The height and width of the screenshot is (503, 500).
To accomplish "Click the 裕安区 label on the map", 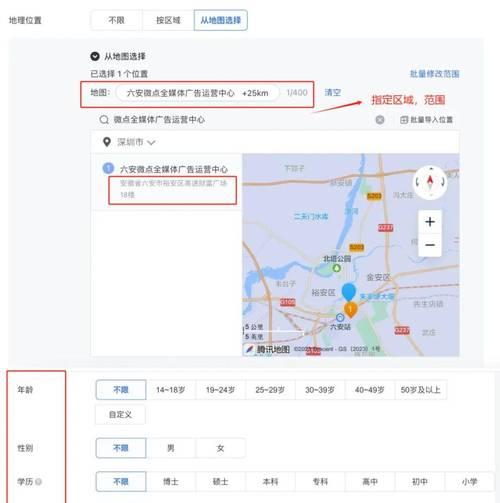I will coord(323,293).
